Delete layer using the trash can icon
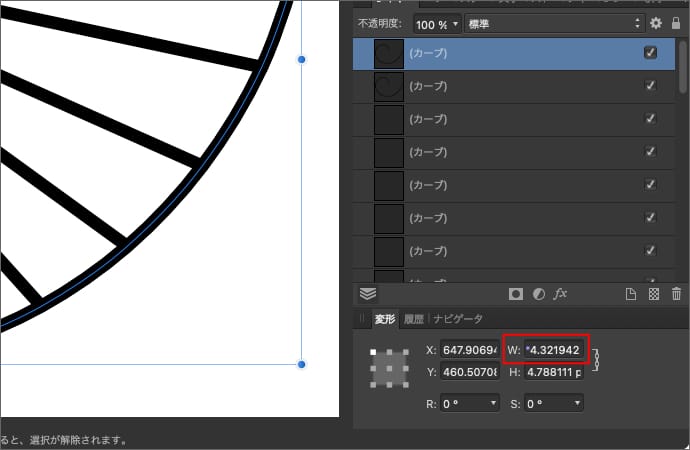Screen dimensions: 690x450 tap(676, 294)
